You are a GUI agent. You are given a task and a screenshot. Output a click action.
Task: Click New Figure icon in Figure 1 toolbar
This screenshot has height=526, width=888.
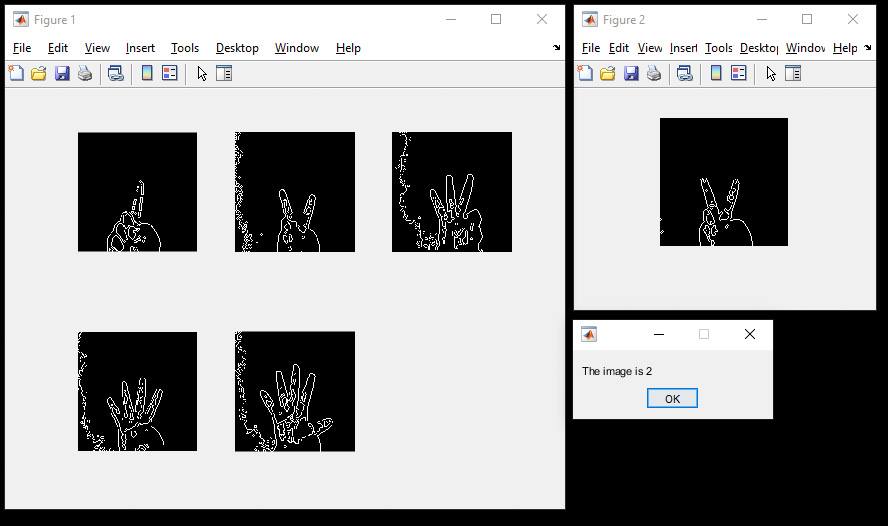(x=16, y=73)
